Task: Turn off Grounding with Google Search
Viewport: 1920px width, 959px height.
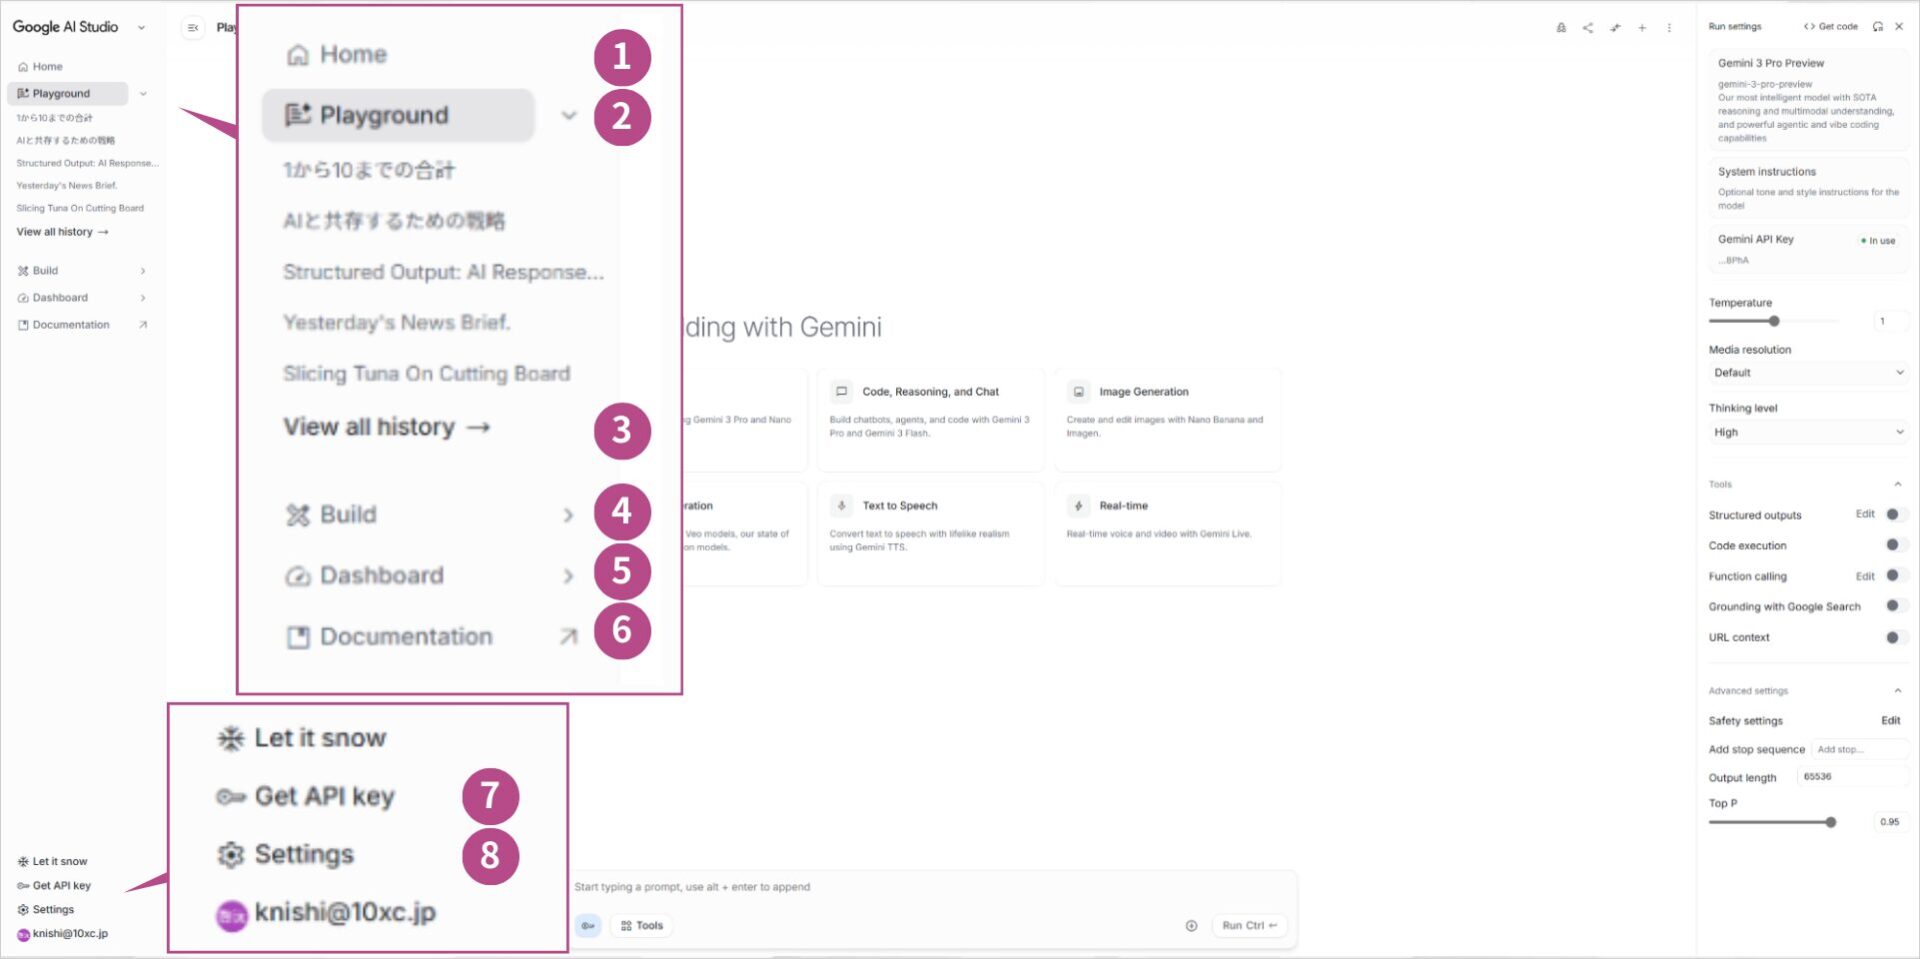Action: tap(1892, 606)
